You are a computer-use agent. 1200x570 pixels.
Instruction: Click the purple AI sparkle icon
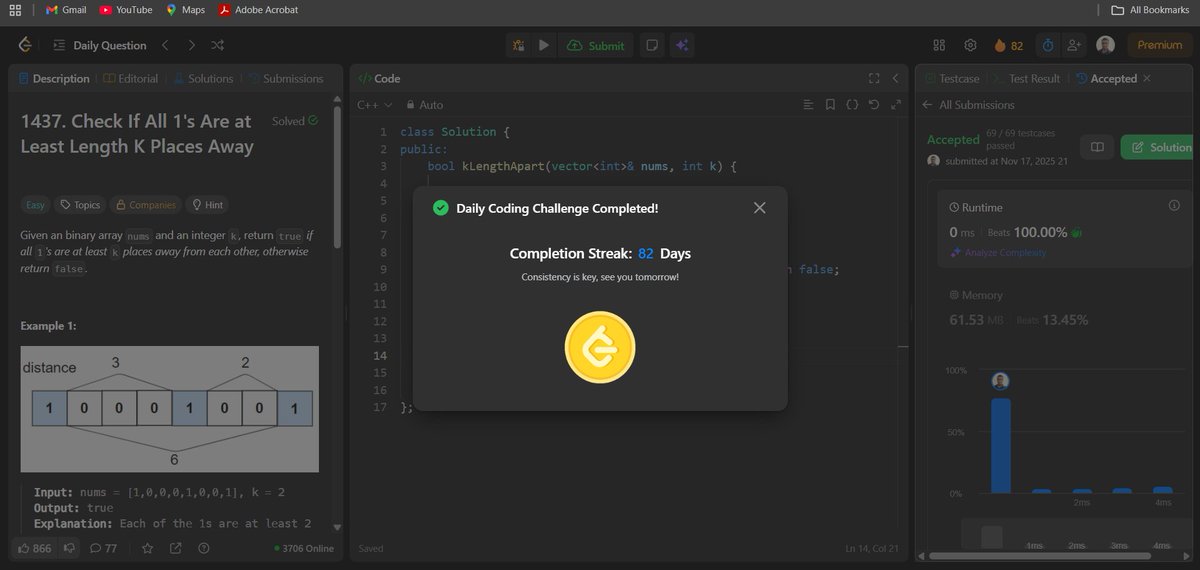682,45
